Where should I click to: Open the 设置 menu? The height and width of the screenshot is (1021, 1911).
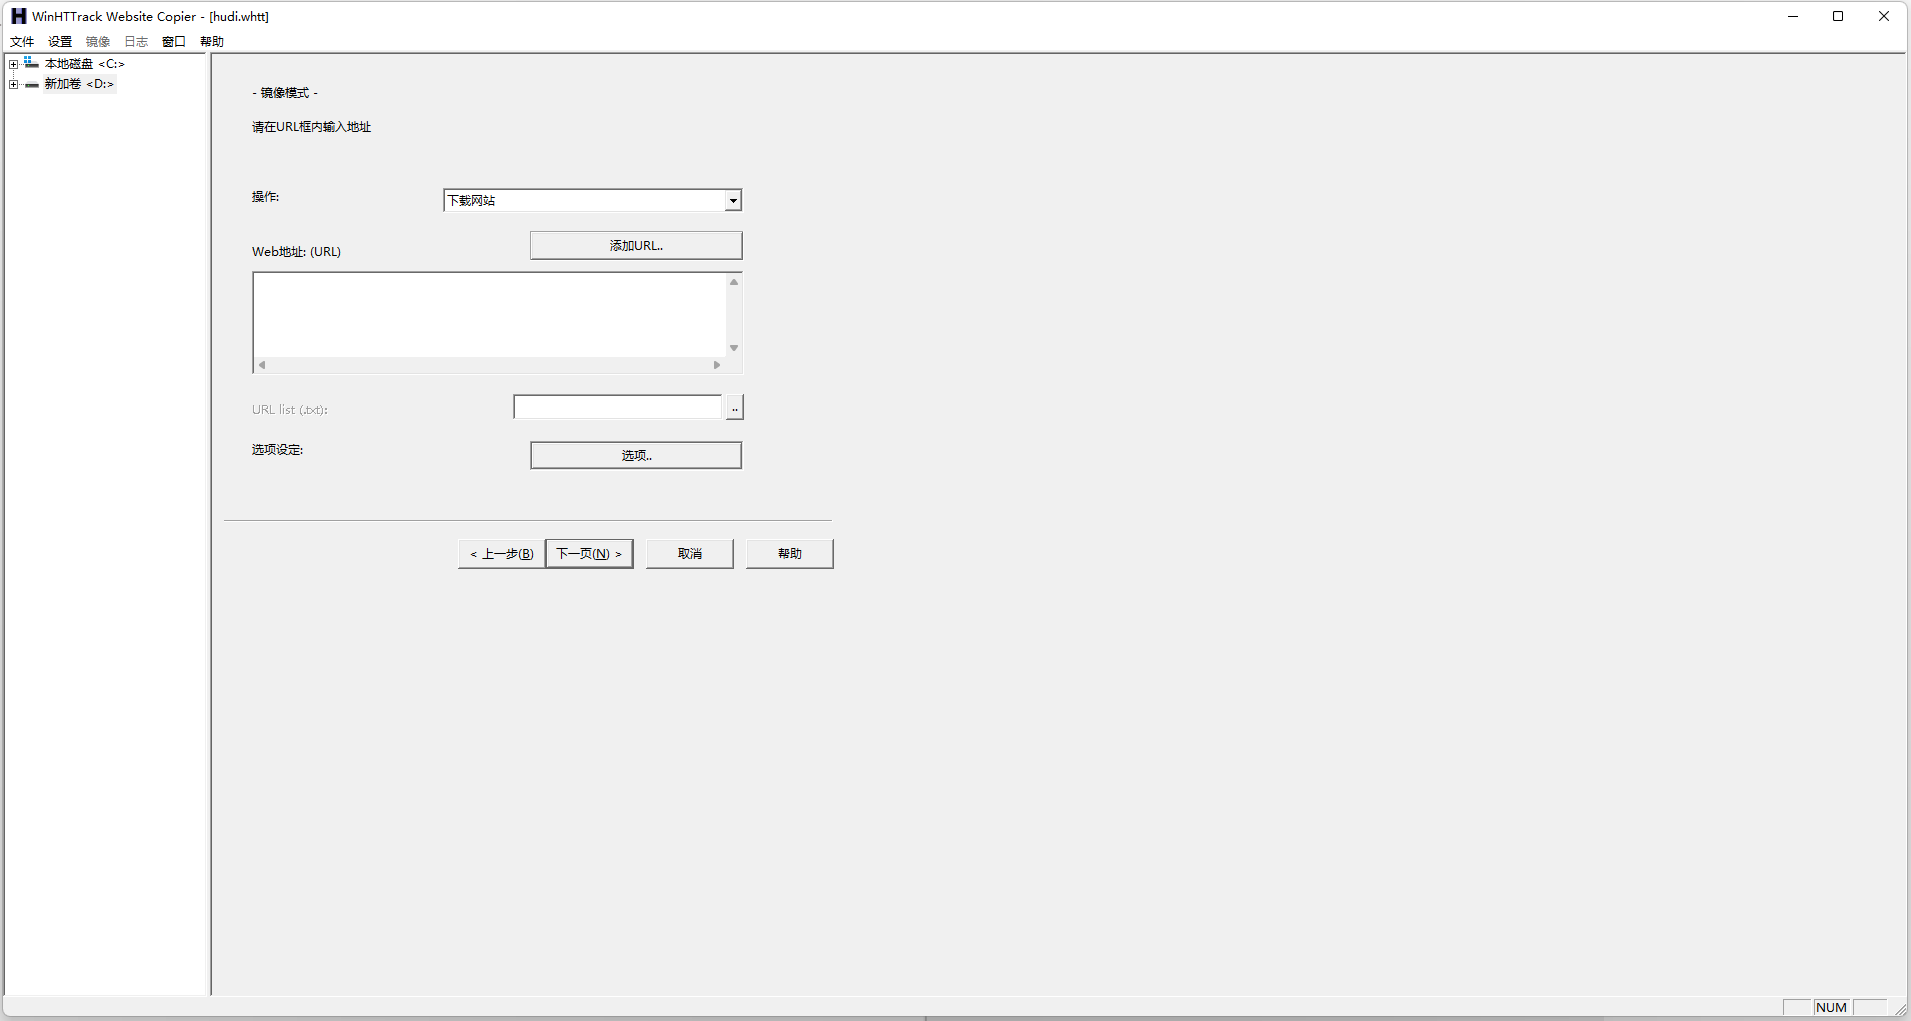60,41
